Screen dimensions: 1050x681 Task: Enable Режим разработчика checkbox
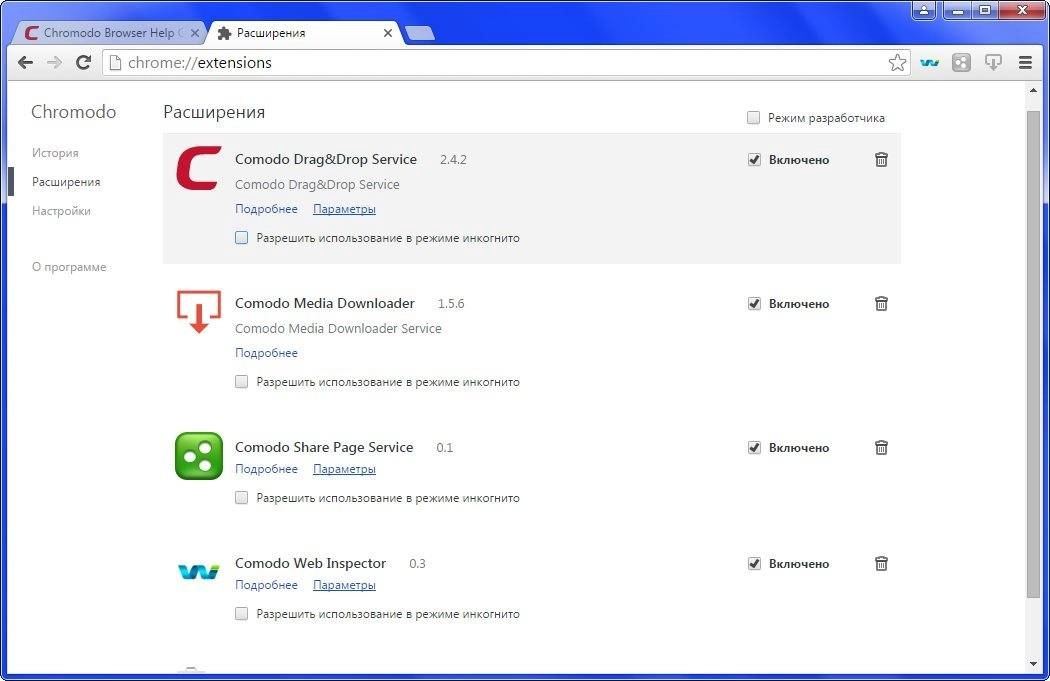coord(753,118)
